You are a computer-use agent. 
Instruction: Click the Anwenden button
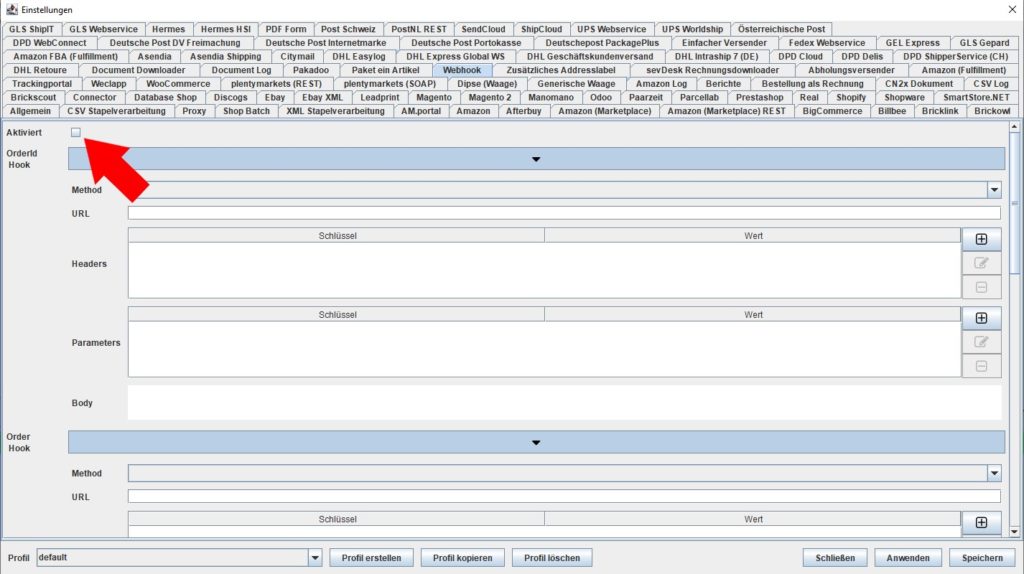tap(907, 558)
